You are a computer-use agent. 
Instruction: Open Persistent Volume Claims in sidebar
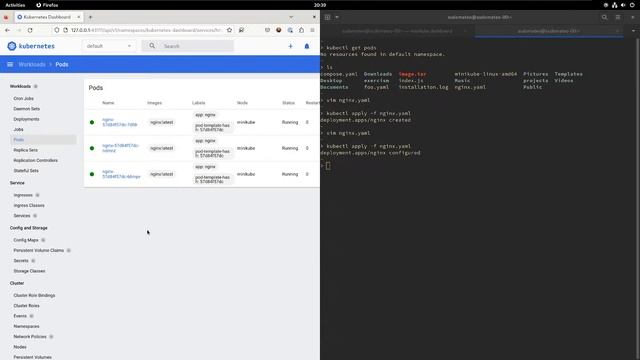click(39, 250)
